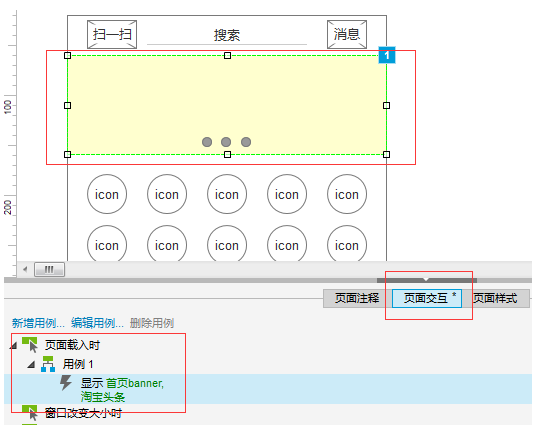
Task: Collapse the 用例 1 tree node
Action: [x=31, y=364]
